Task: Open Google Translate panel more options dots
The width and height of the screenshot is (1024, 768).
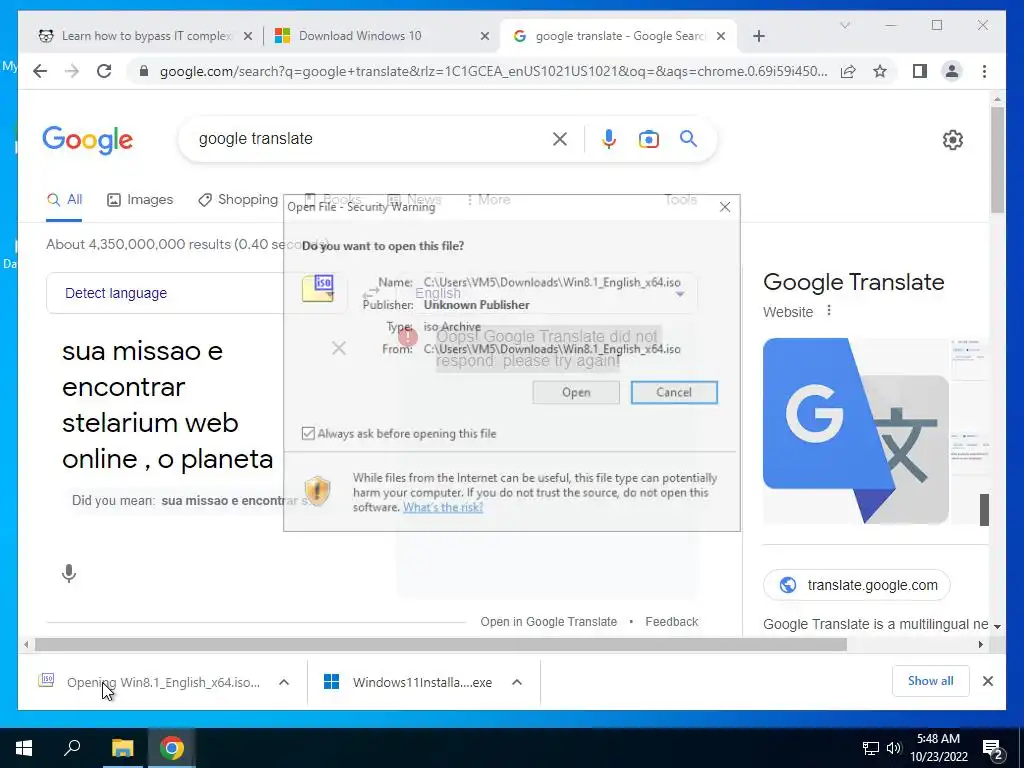Action: 829,311
